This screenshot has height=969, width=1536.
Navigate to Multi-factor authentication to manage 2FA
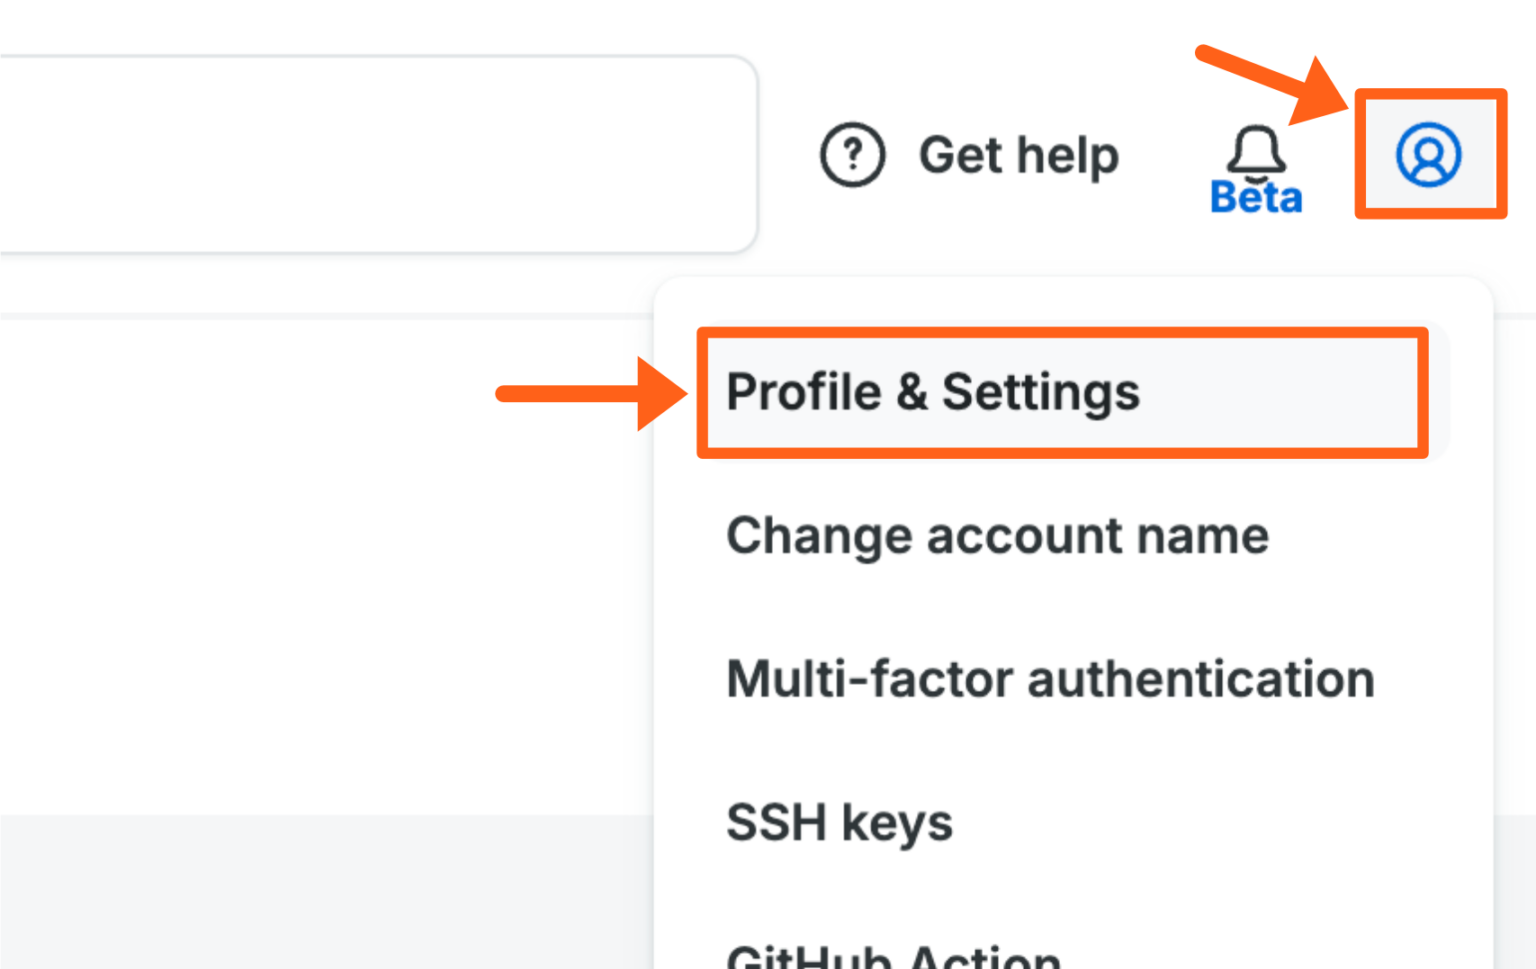click(1050, 679)
